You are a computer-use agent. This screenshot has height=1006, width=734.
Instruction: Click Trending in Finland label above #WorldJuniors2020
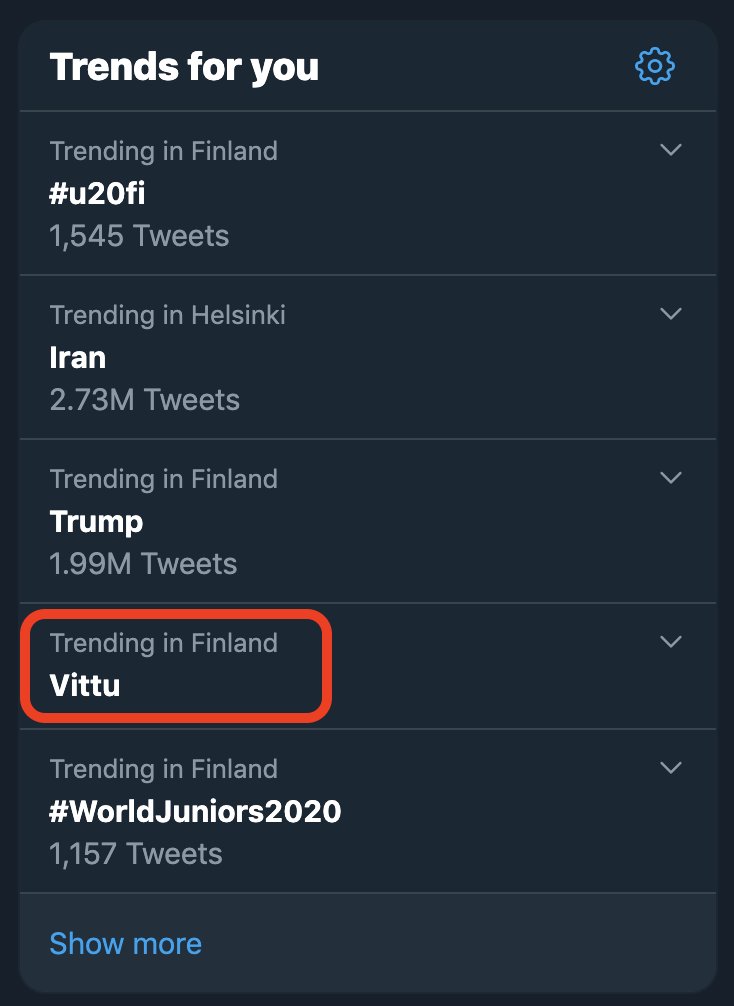pyautogui.click(x=164, y=769)
